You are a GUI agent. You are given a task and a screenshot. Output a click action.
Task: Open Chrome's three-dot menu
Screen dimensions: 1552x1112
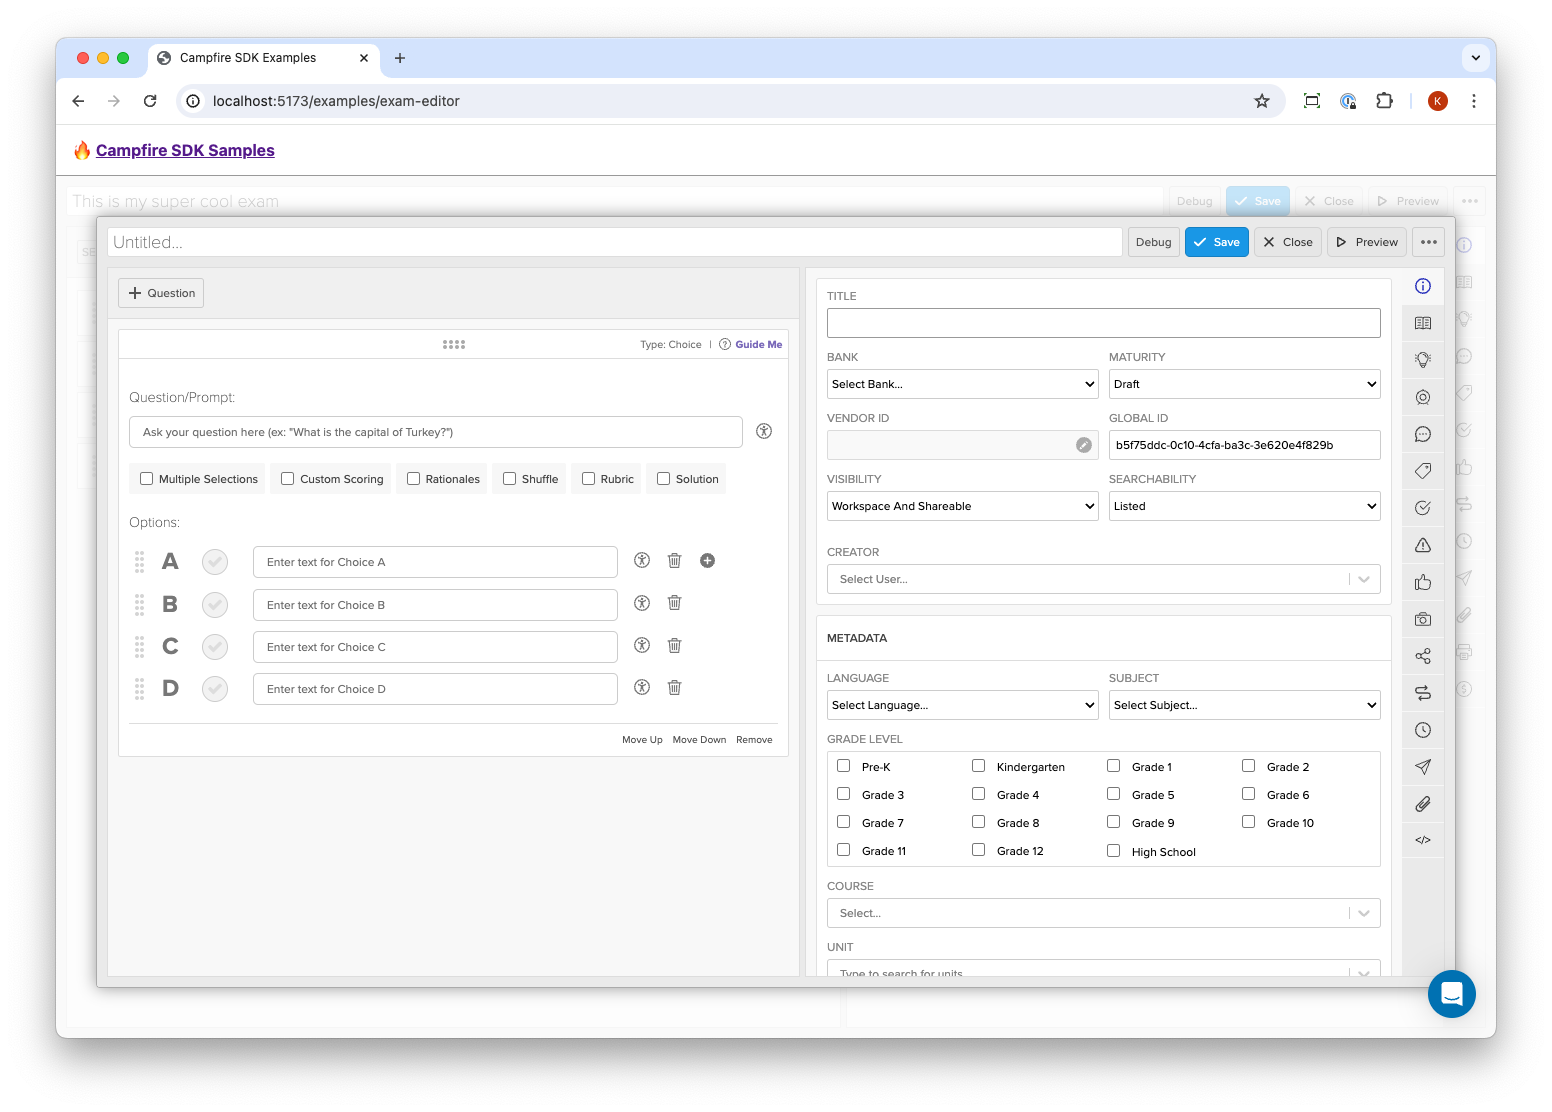click(x=1473, y=101)
